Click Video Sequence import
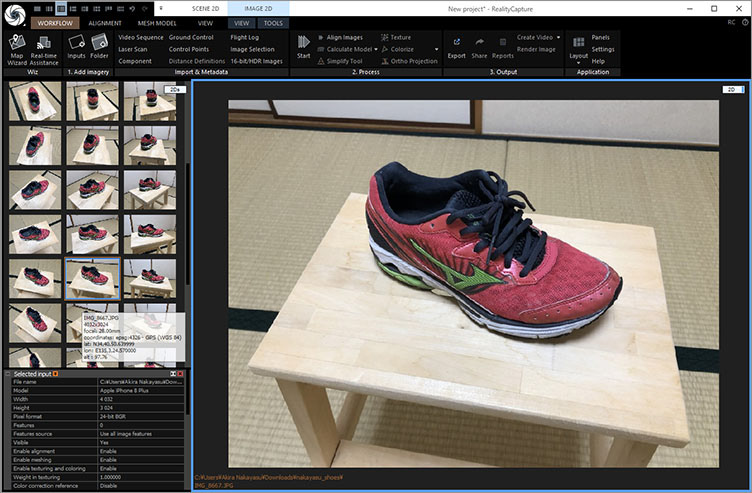 [x=141, y=37]
